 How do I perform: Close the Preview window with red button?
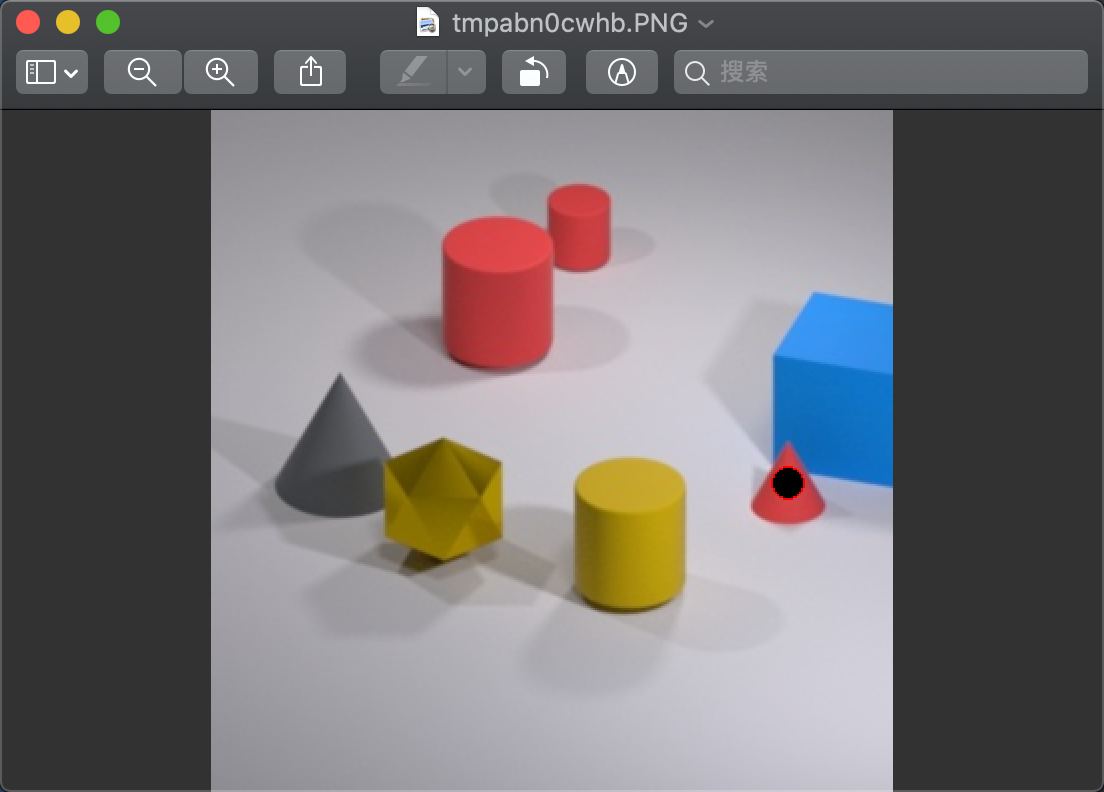pyautogui.click(x=28, y=23)
